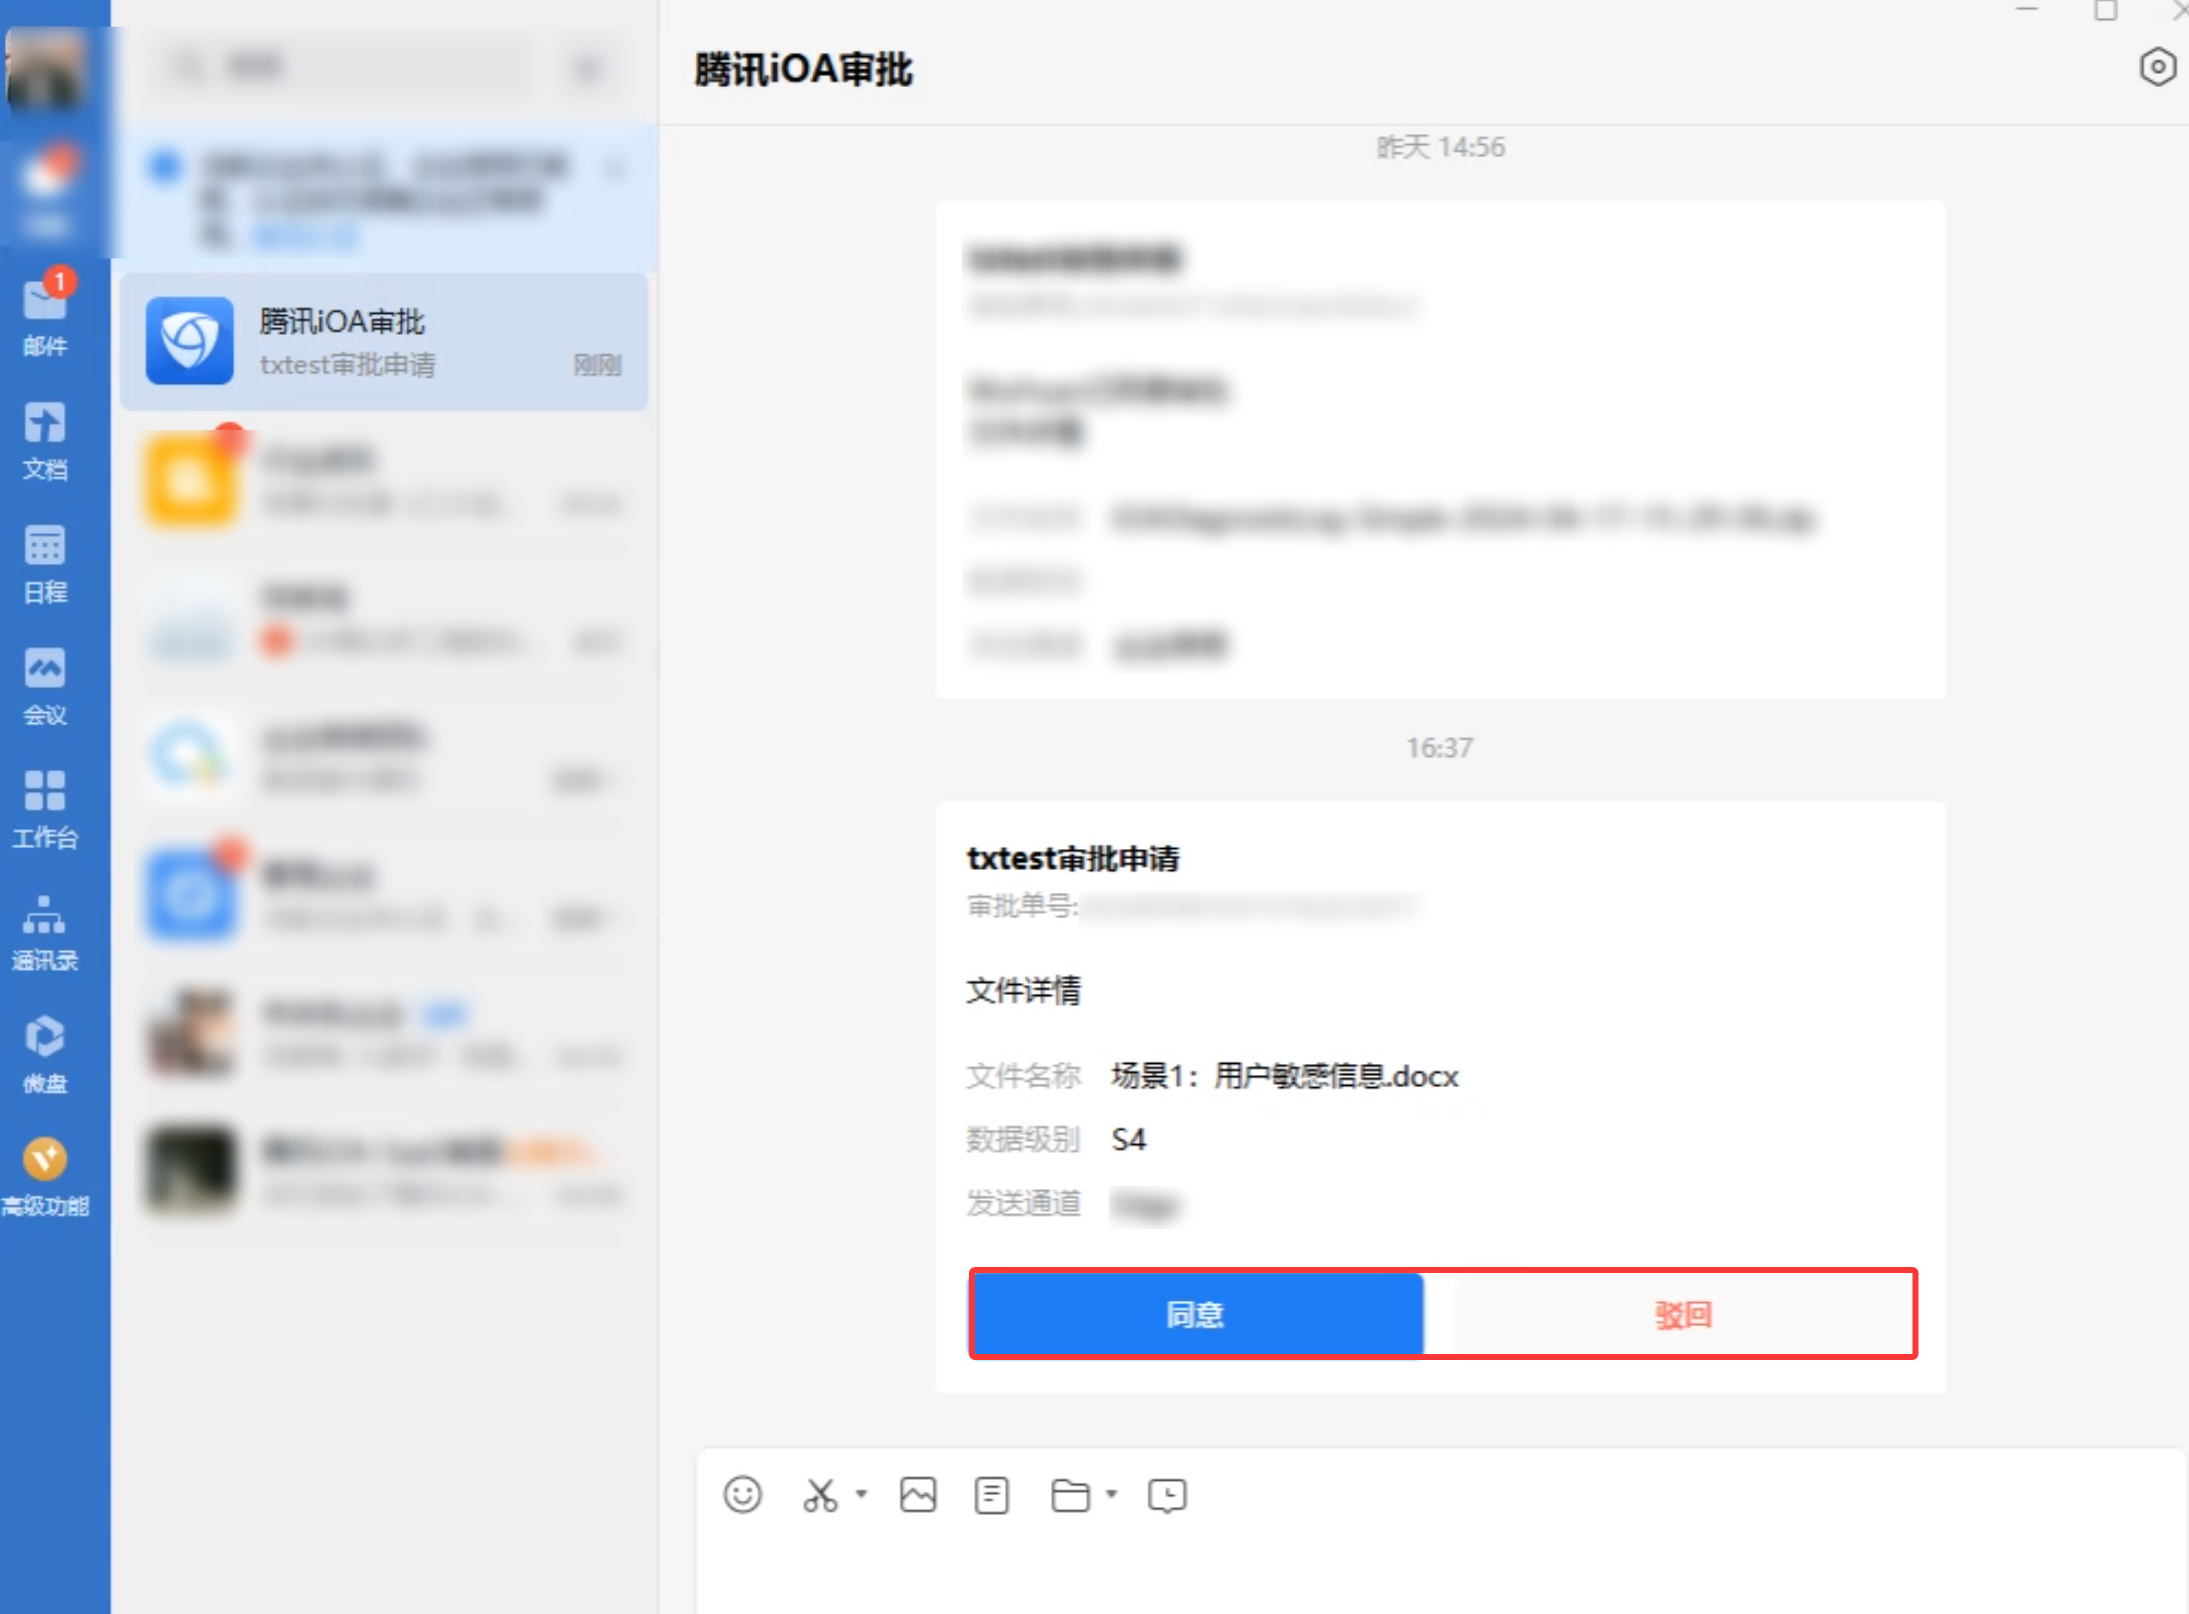Screen dimensions: 2189x1614
Task: Click the emoji smiley icon
Action: coord(742,1495)
